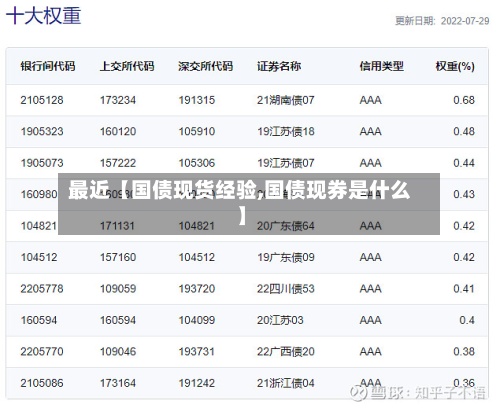Screen dimensions: 500x408
Task: Select interbank code 2105128
Action: (x=42, y=100)
